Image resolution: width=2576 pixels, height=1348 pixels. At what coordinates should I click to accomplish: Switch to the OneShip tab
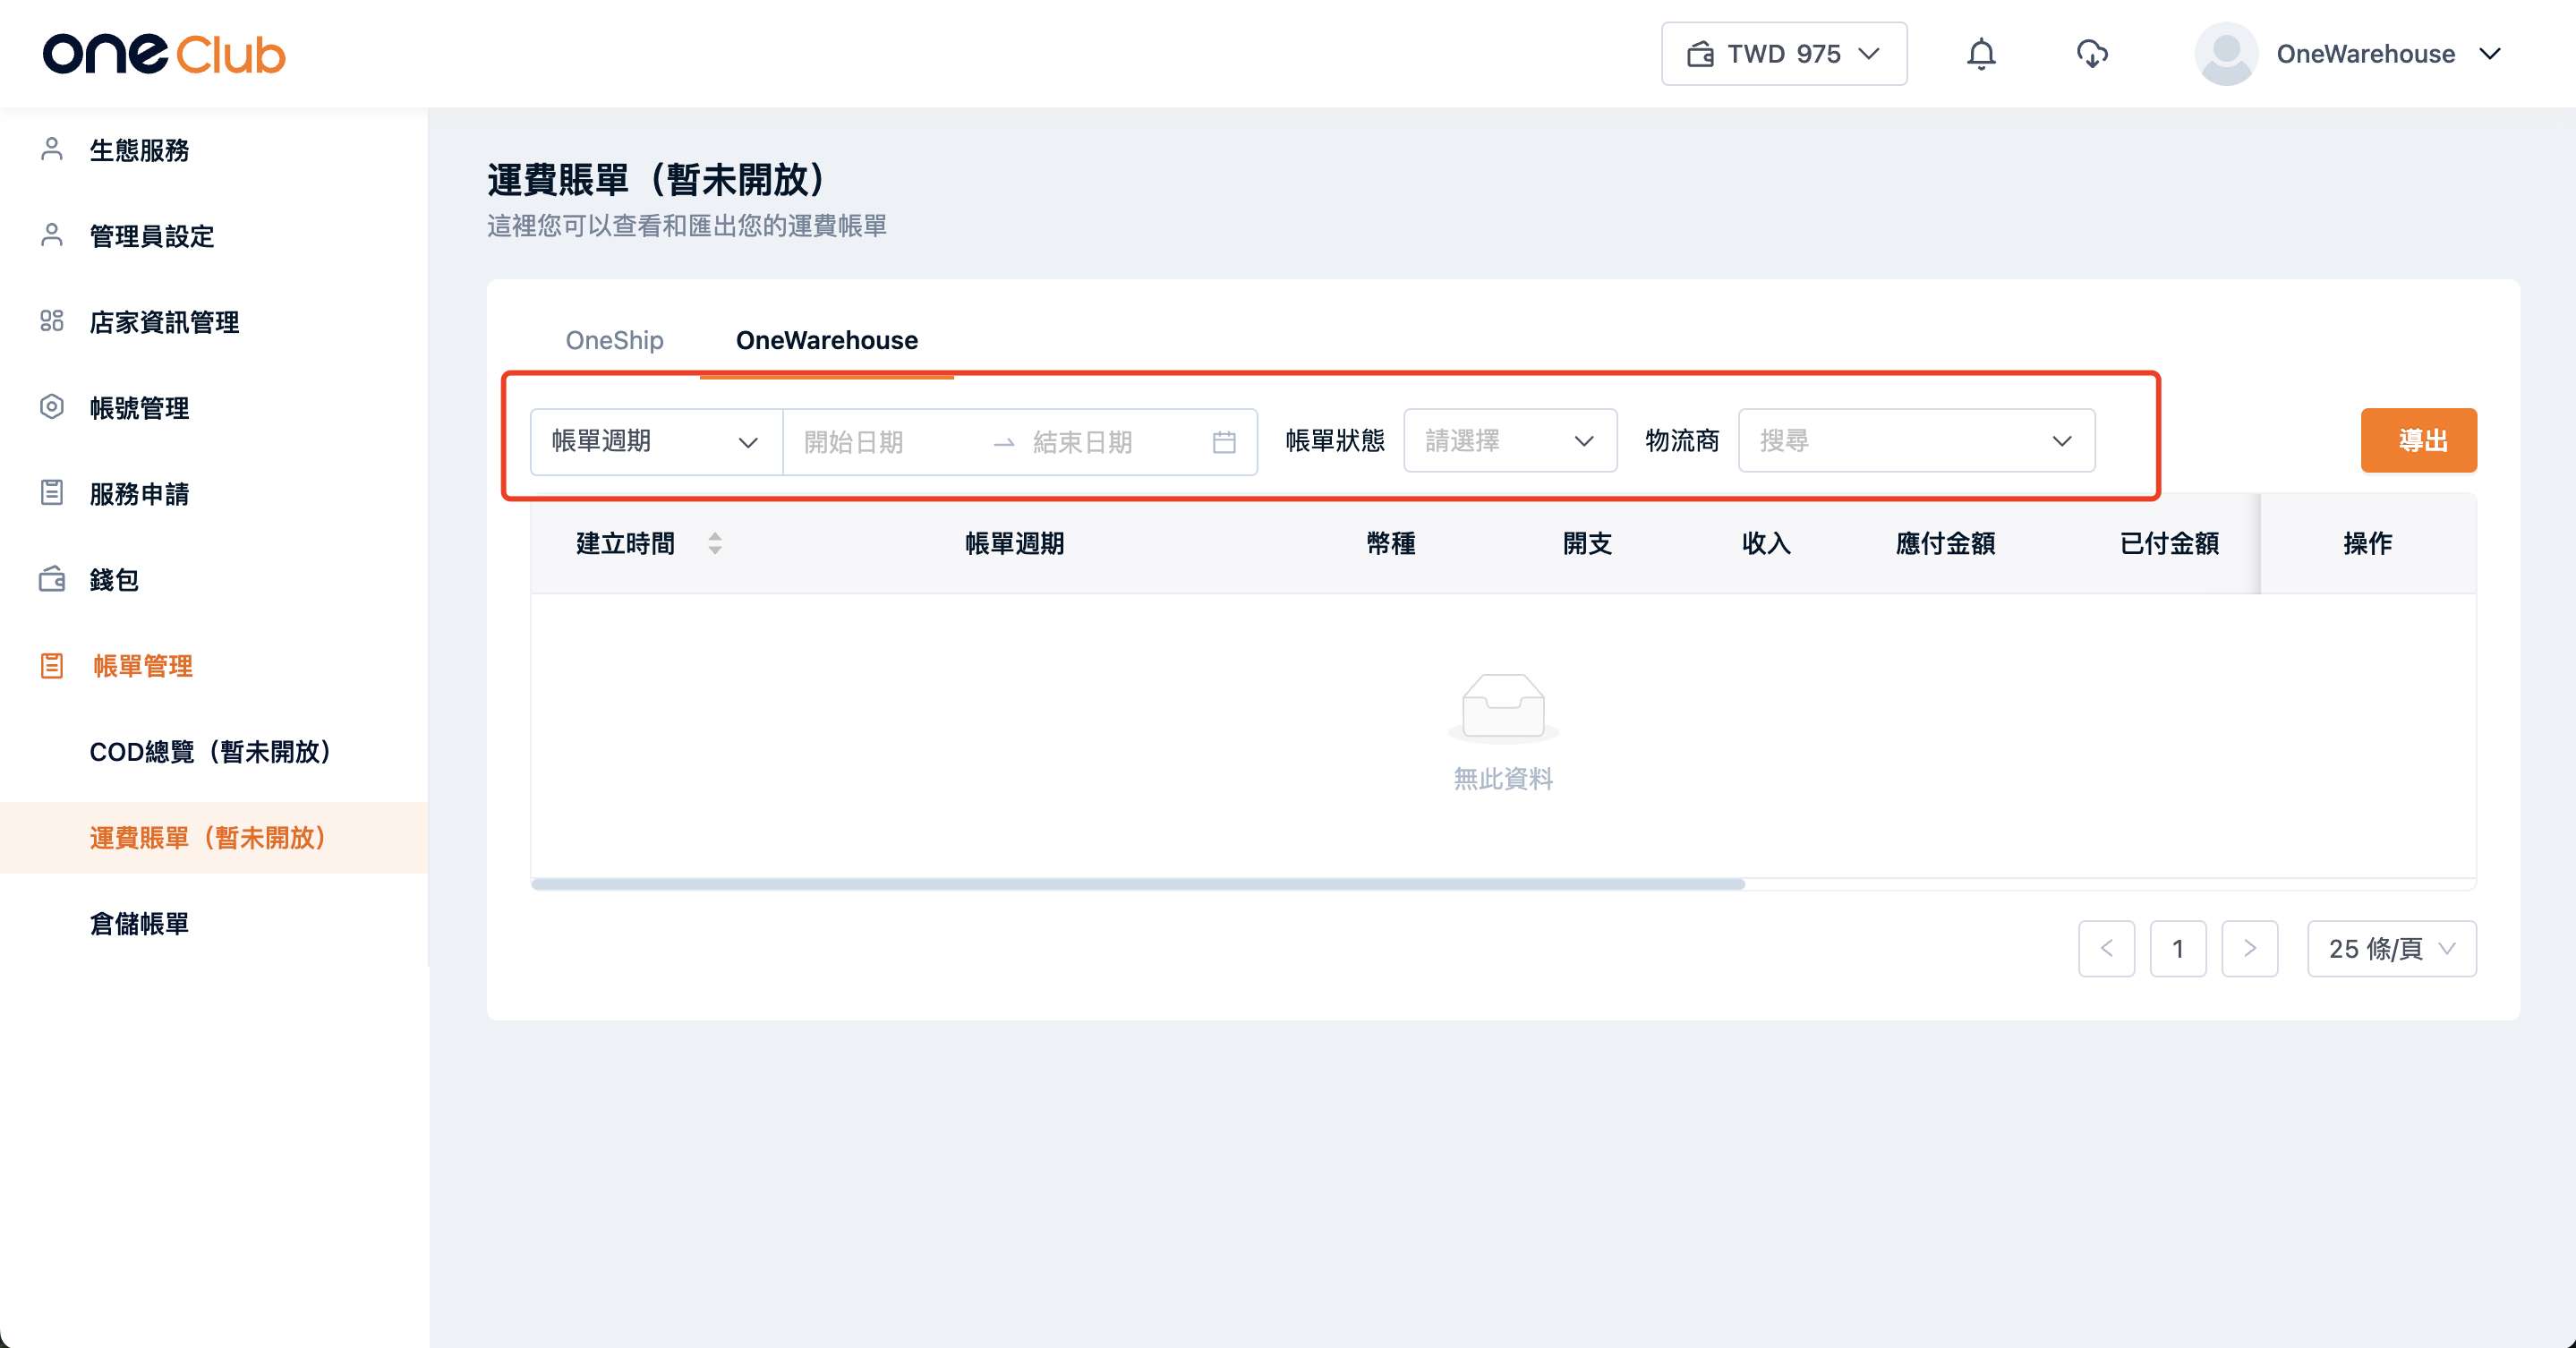[614, 340]
